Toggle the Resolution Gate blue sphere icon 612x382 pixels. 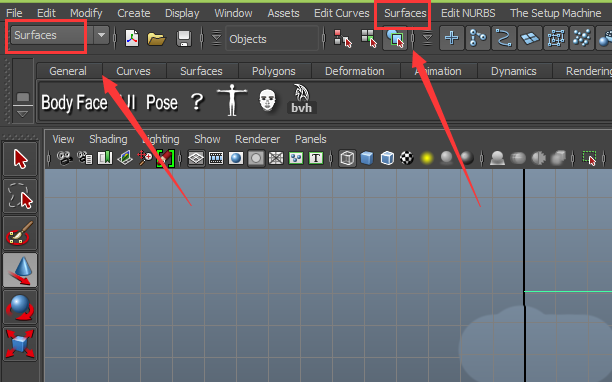tap(236, 158)
